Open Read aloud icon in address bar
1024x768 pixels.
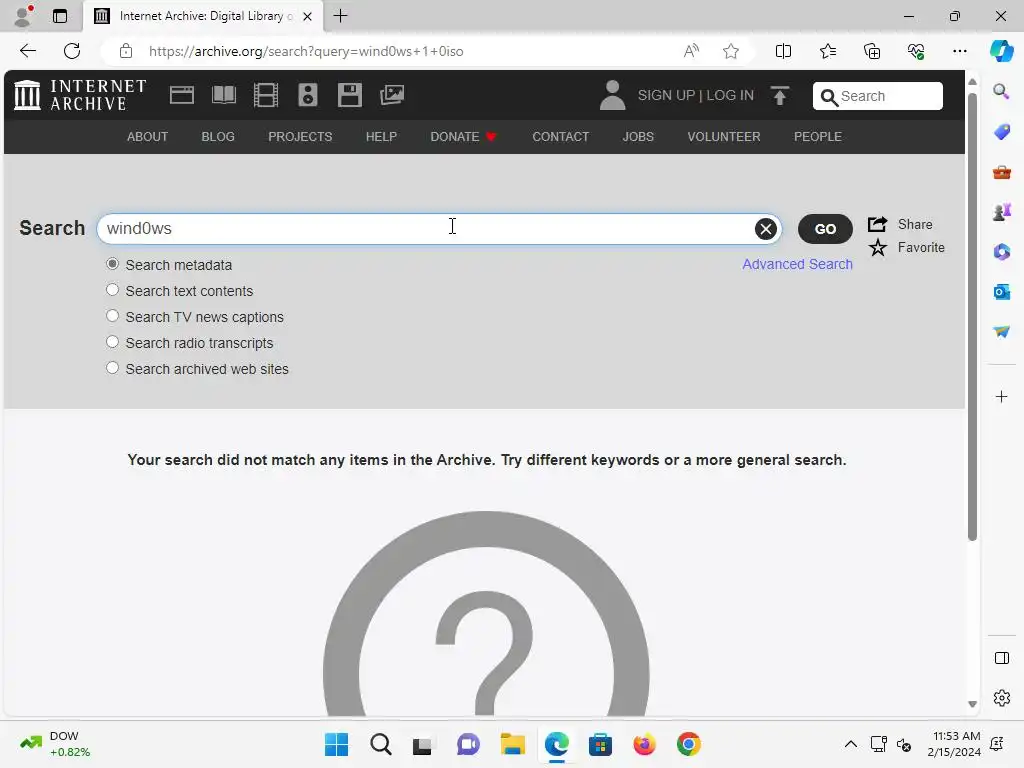(691, 51)
